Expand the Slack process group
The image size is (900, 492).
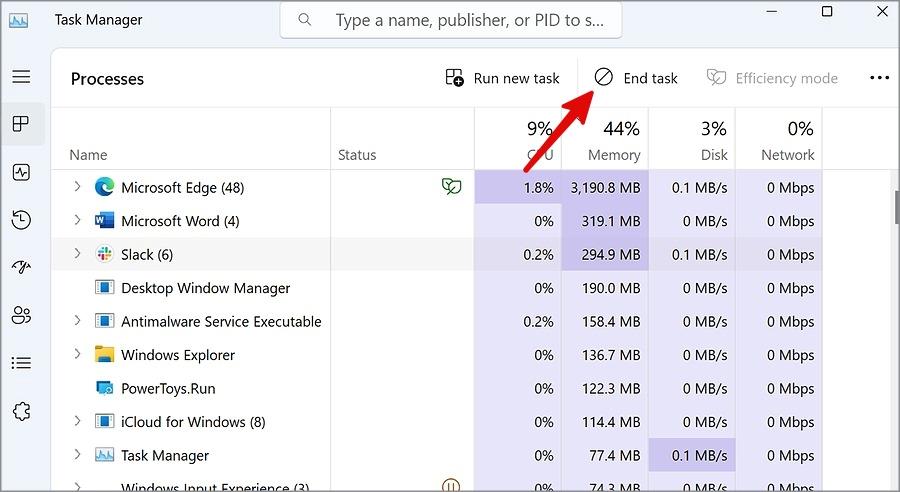pyautogui.click(x=77, y=253)
